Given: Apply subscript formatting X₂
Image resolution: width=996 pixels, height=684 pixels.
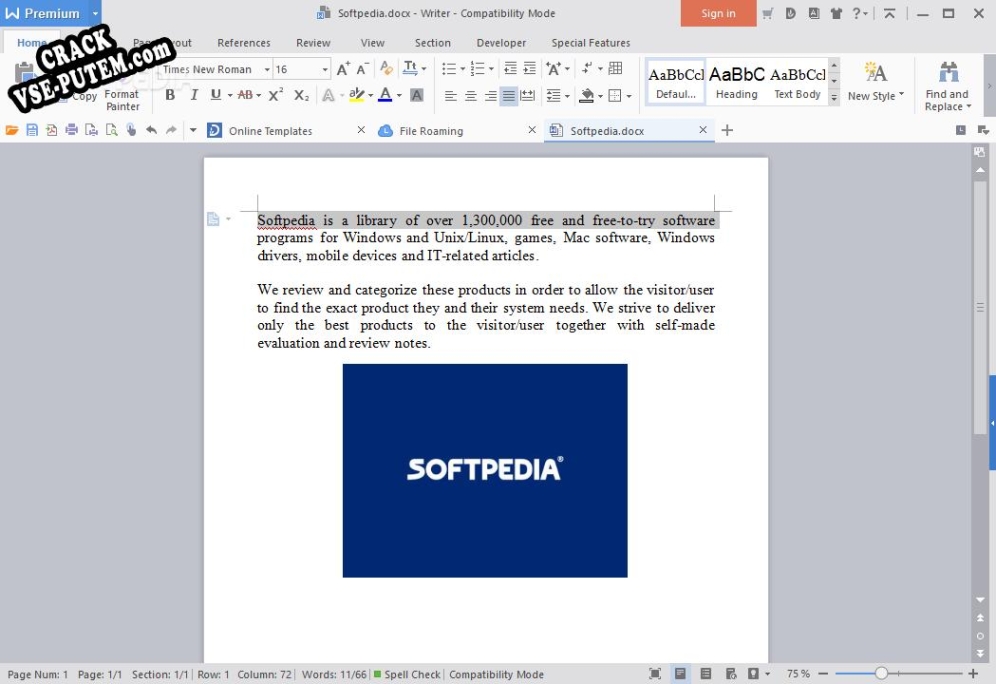Looking at the screenshot, I should point(302,95).
